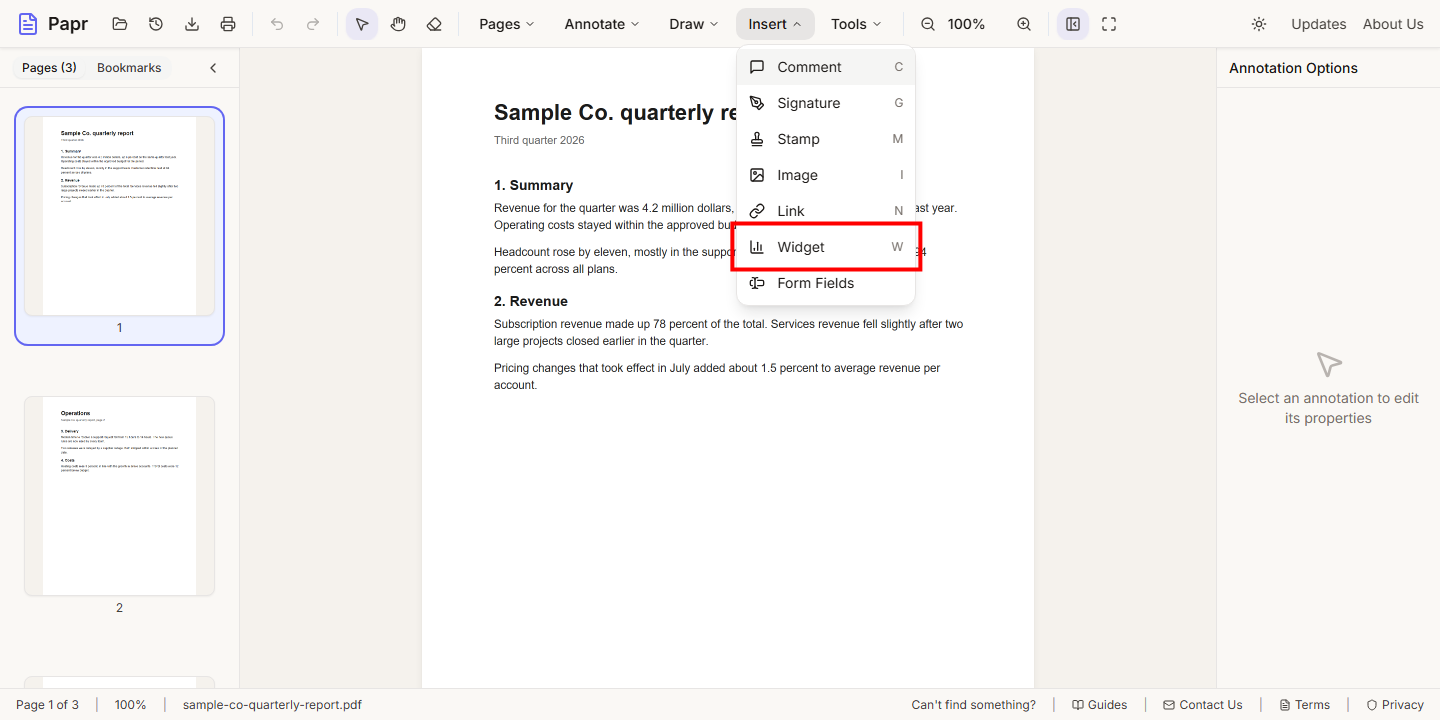The image size is (1440, 720).
Task: Click the Papr logo
Action: click(x=53, y=24)
